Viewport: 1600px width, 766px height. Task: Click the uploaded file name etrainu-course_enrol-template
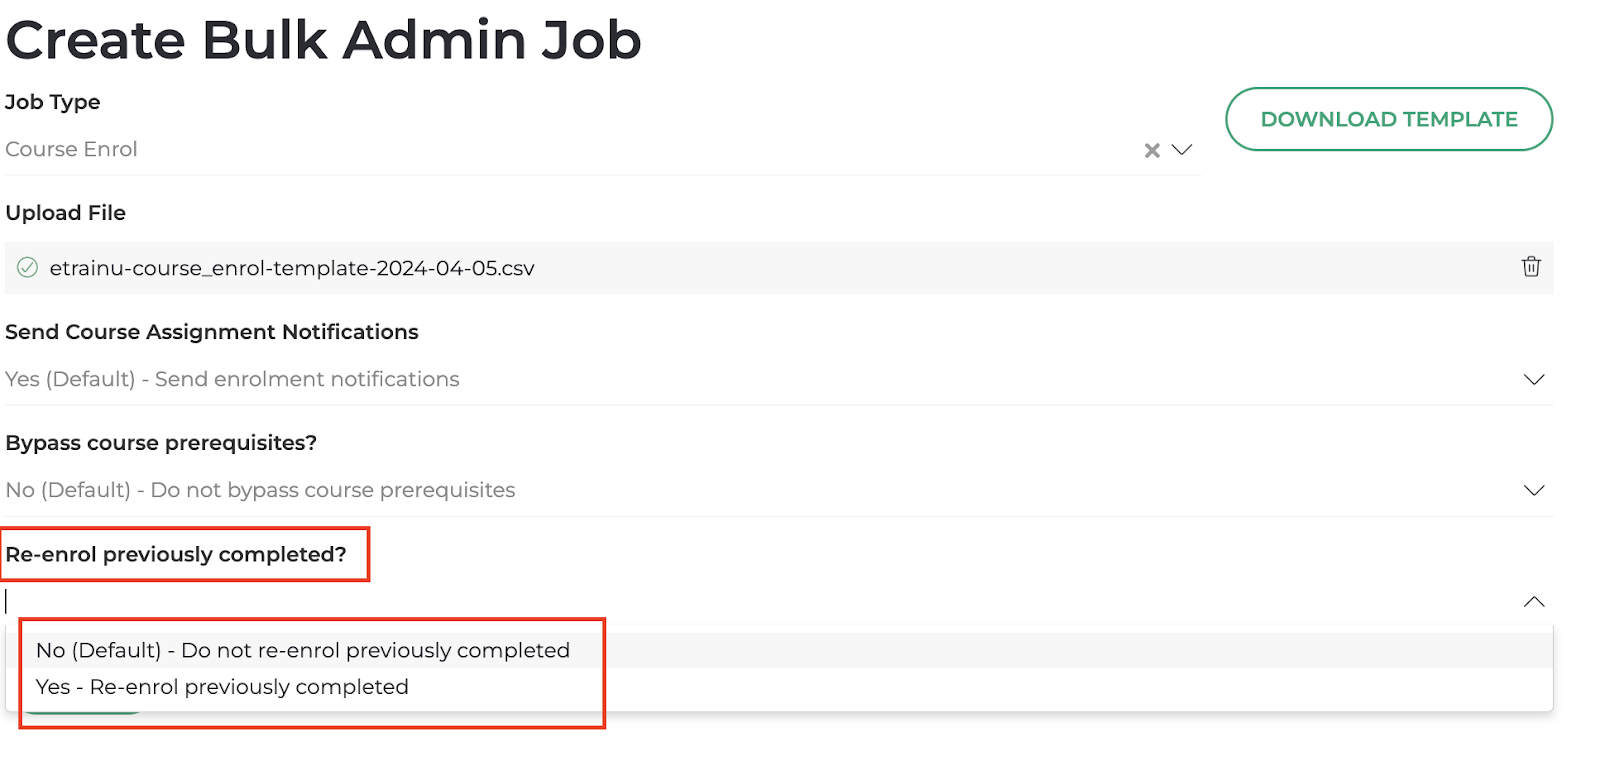point(292,268)
